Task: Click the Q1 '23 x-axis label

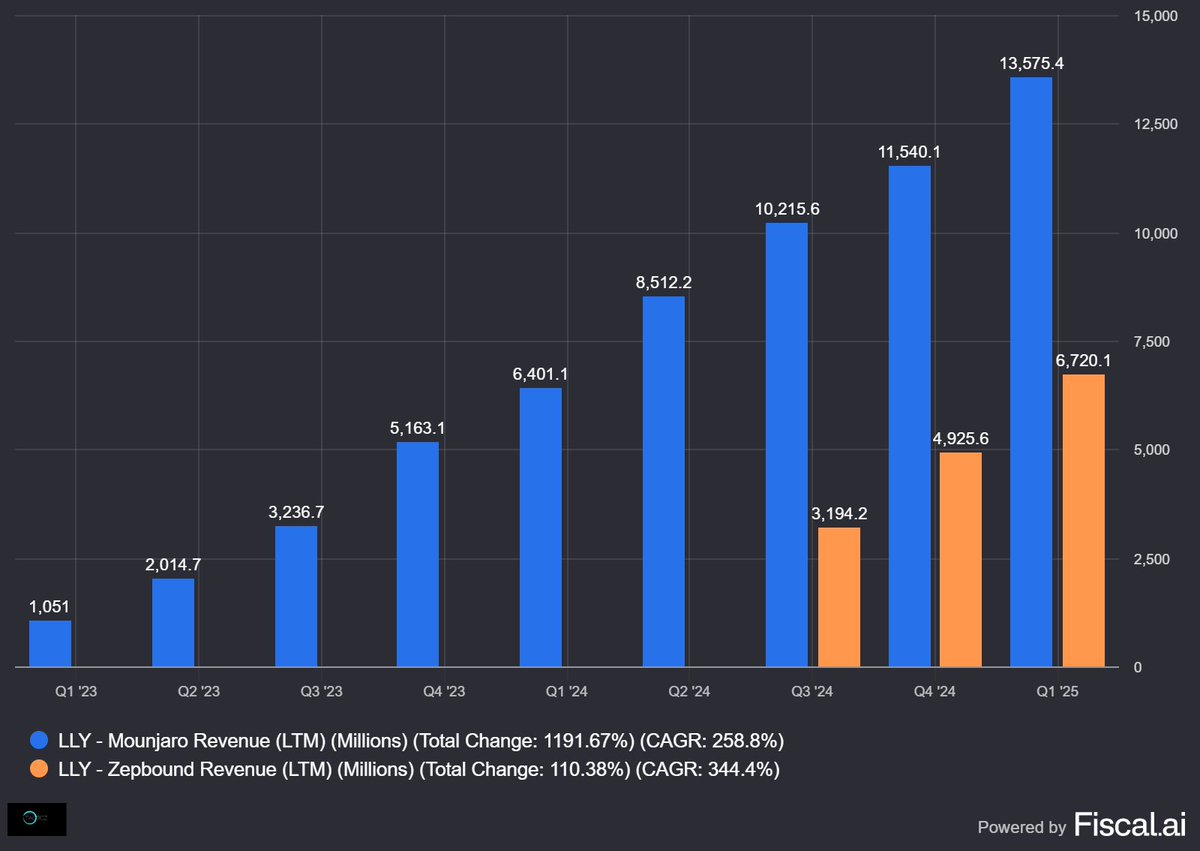Action: [x=76, y=692]
